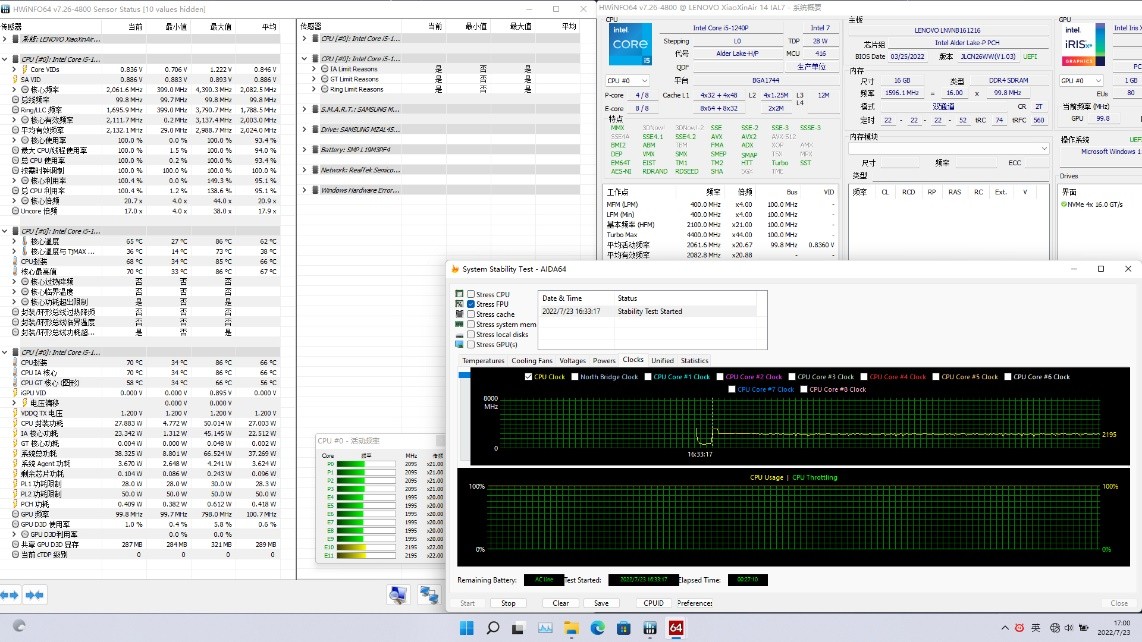Open File Explorer from the taskbar
Image resolution: width=1142 pixels, height=642 pixels.
coord(571,628)
